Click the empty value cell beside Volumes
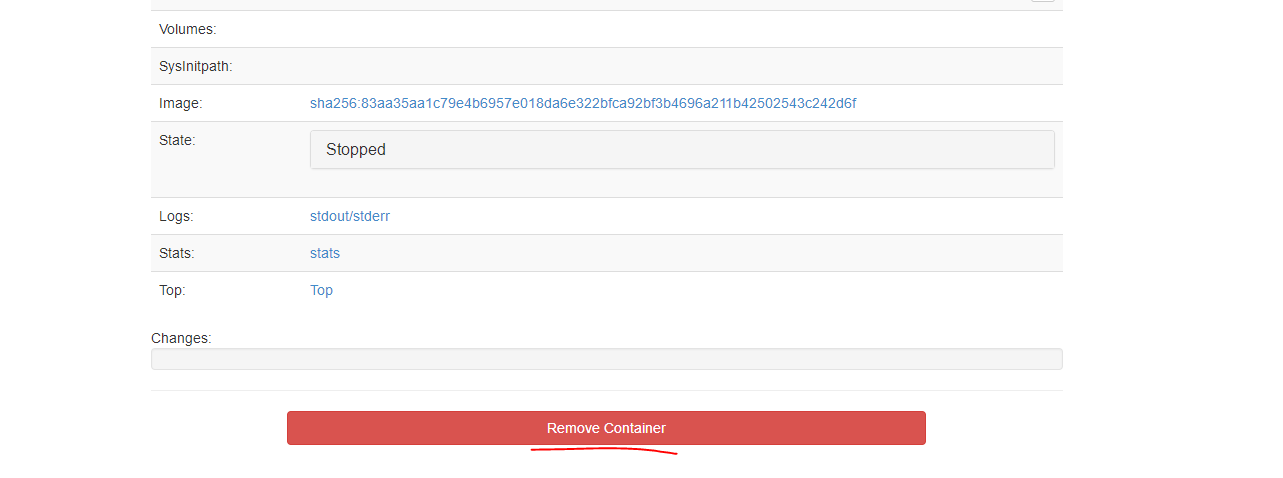1283x478 pixels. (682, 29)
